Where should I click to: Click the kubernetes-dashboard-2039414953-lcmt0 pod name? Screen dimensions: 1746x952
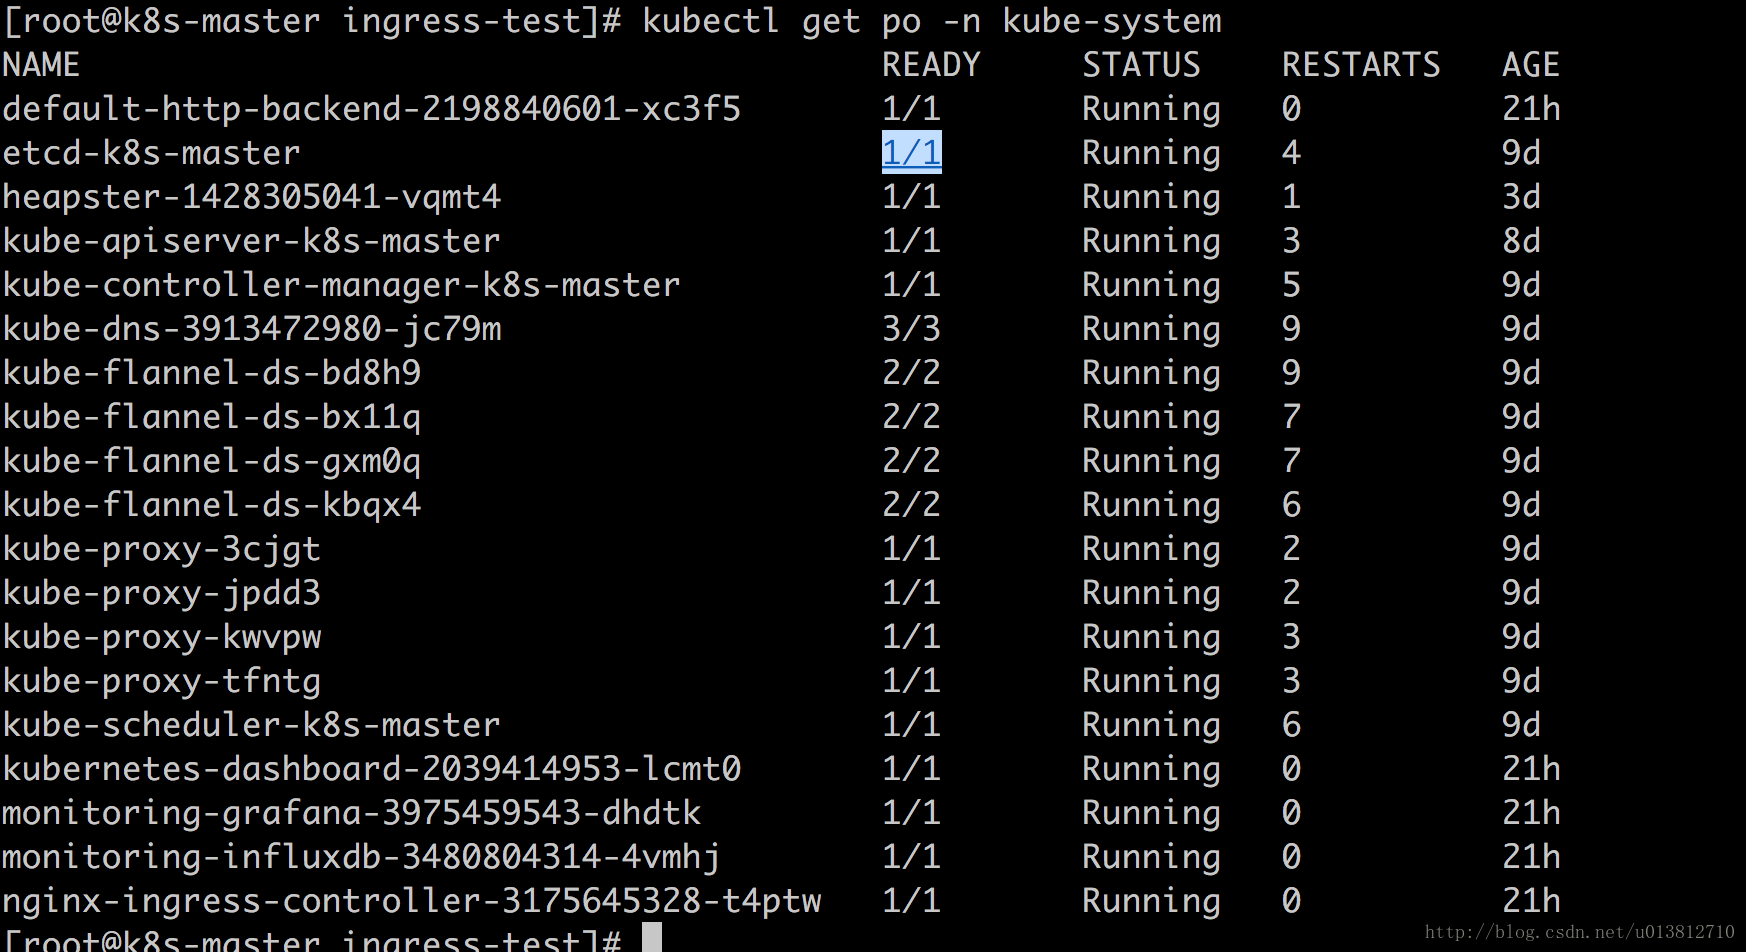pos(371,769)
